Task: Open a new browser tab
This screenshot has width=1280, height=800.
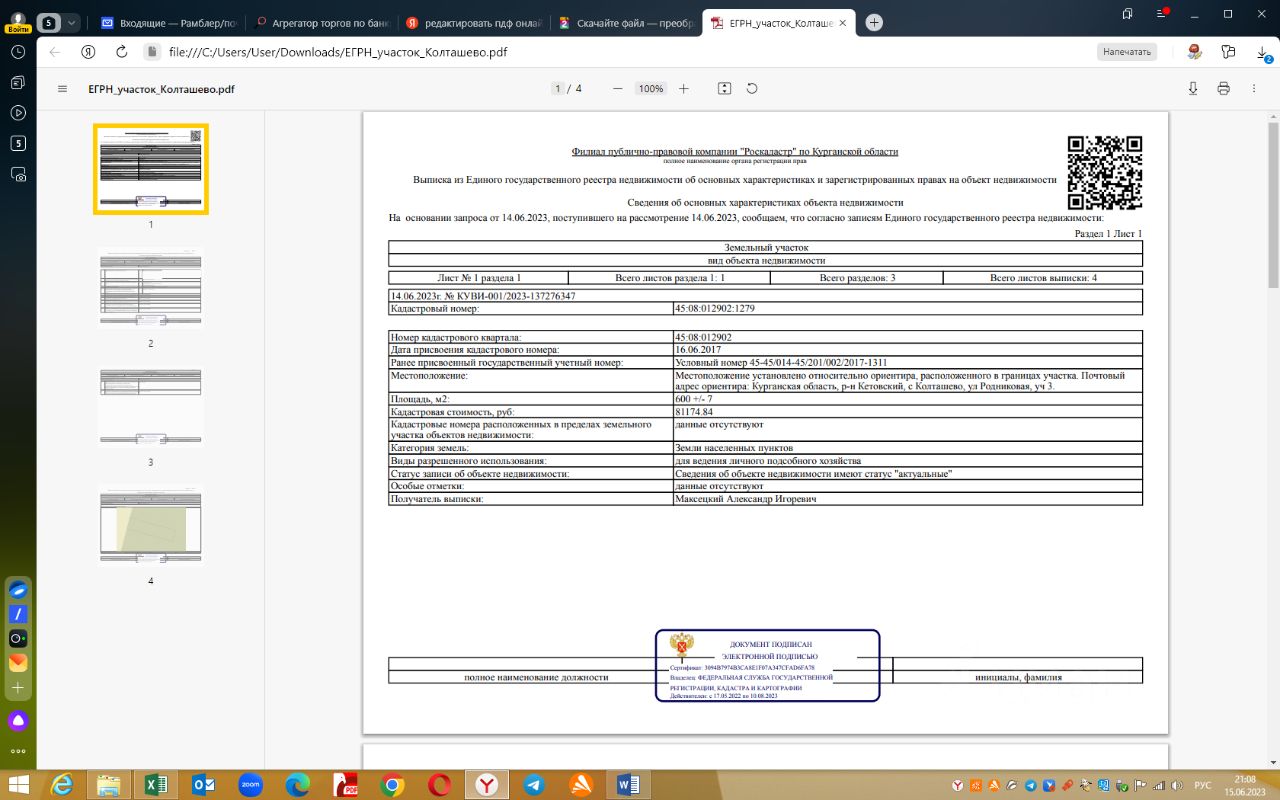Action: (x=874, y=22)
